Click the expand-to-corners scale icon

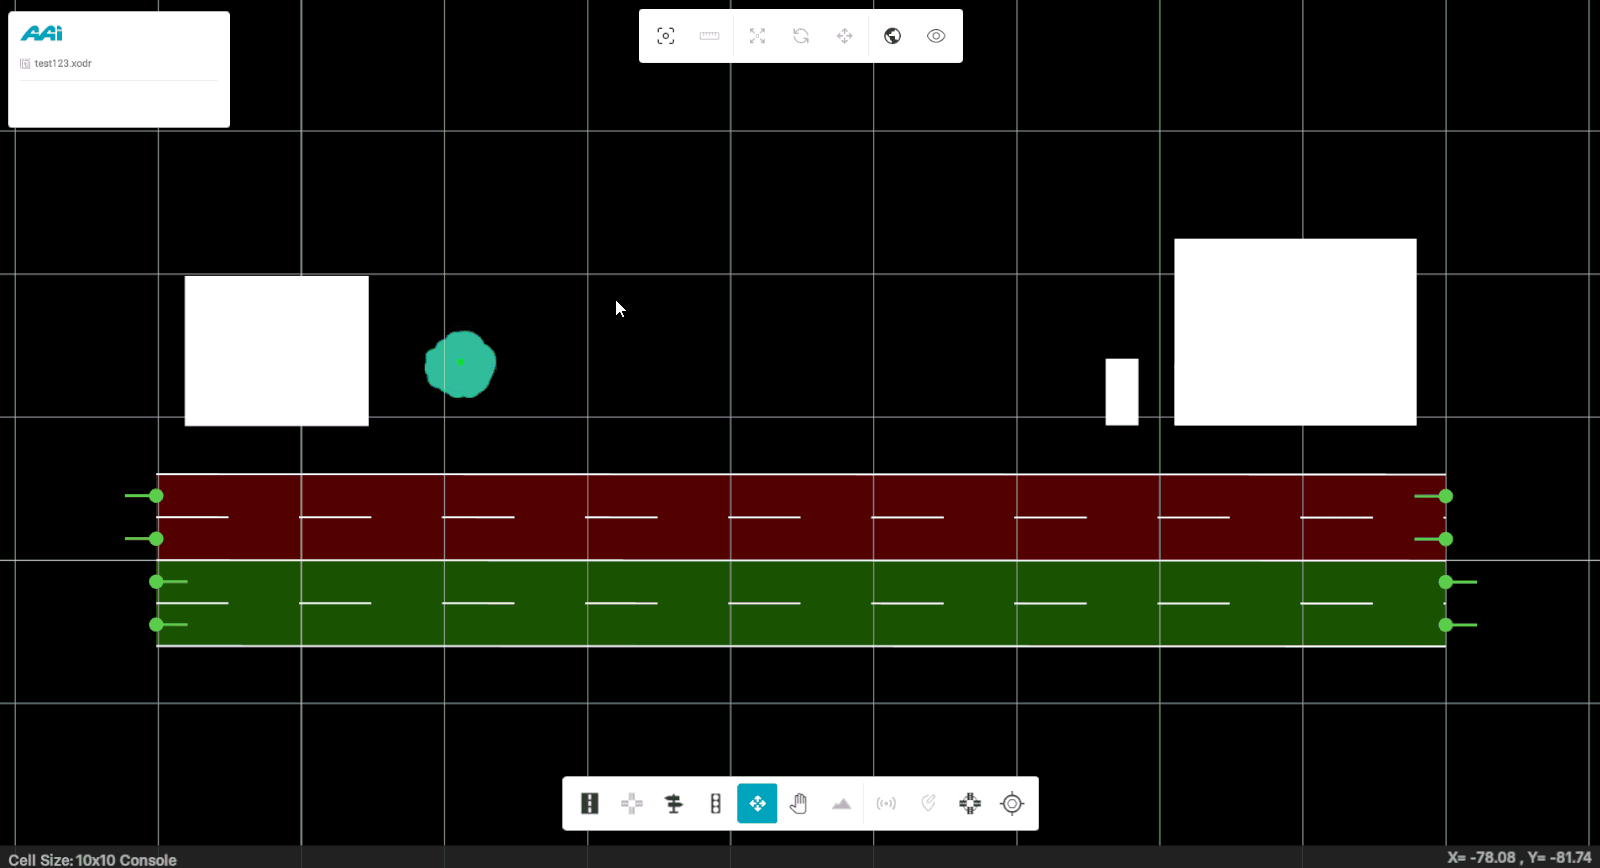757,36
